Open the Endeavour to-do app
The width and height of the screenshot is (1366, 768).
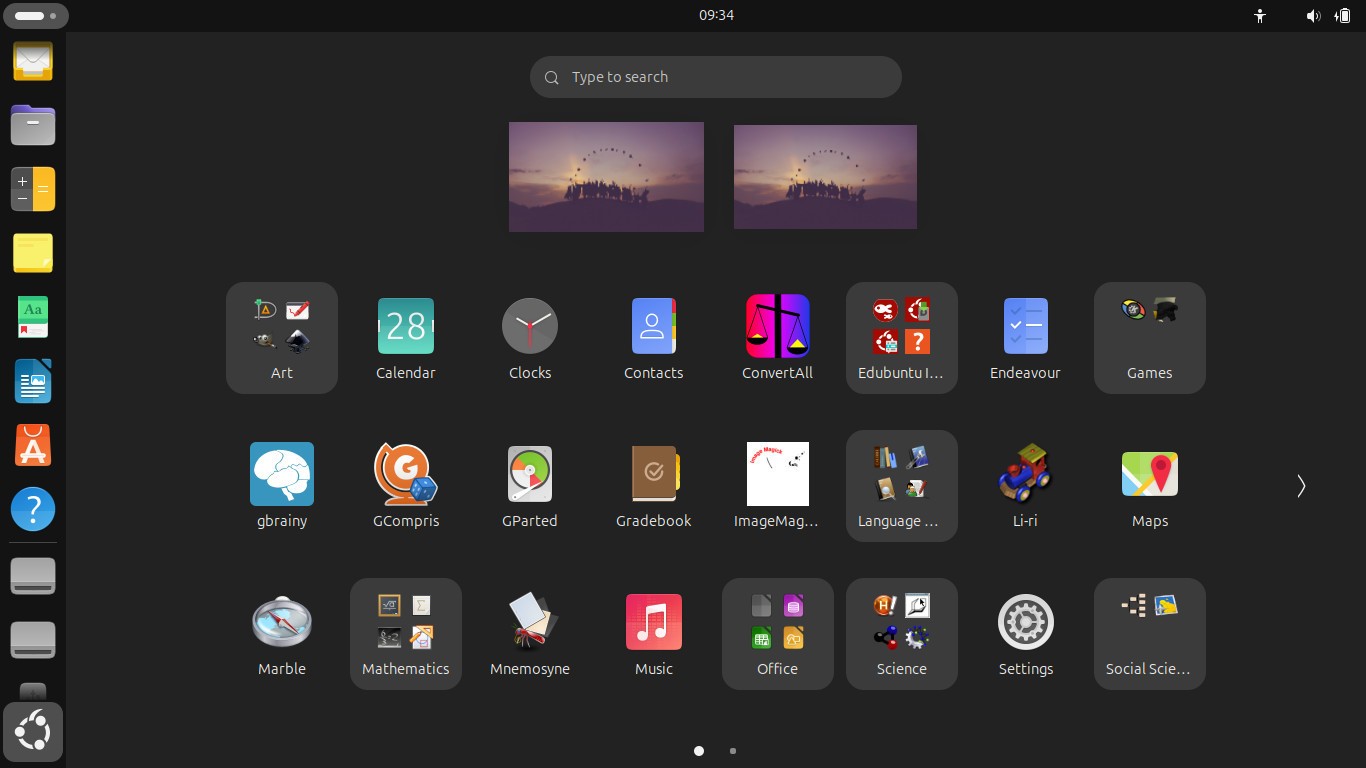coord(1025,337)
